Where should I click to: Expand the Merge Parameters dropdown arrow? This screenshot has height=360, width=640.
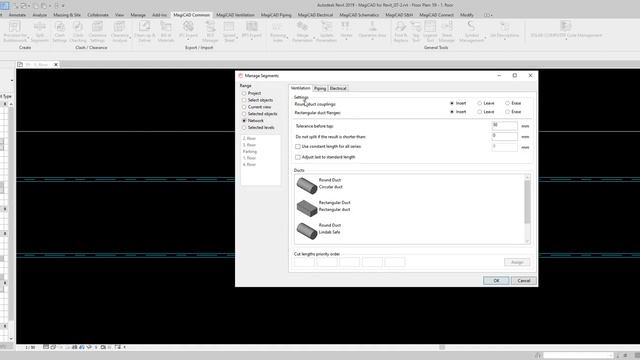click(x=314, y=38)
